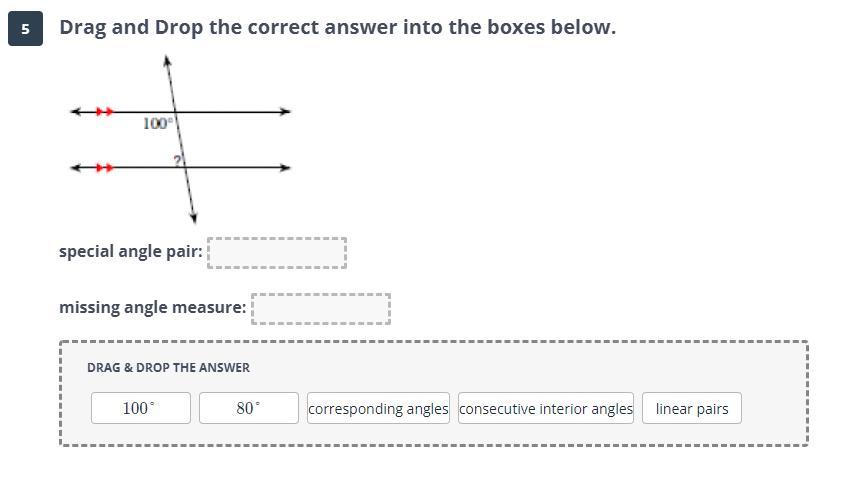
Task: Click the question mark angle in diagram
Action: point(177,160)
